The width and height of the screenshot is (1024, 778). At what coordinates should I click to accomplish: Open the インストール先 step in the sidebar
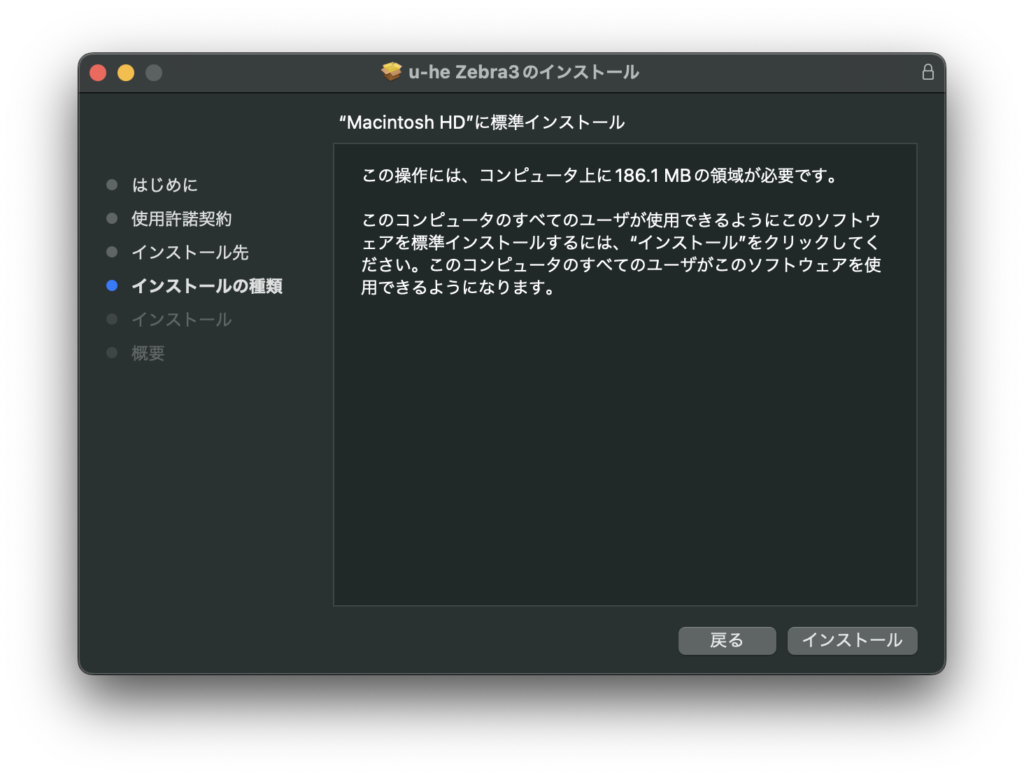point(190,252)
